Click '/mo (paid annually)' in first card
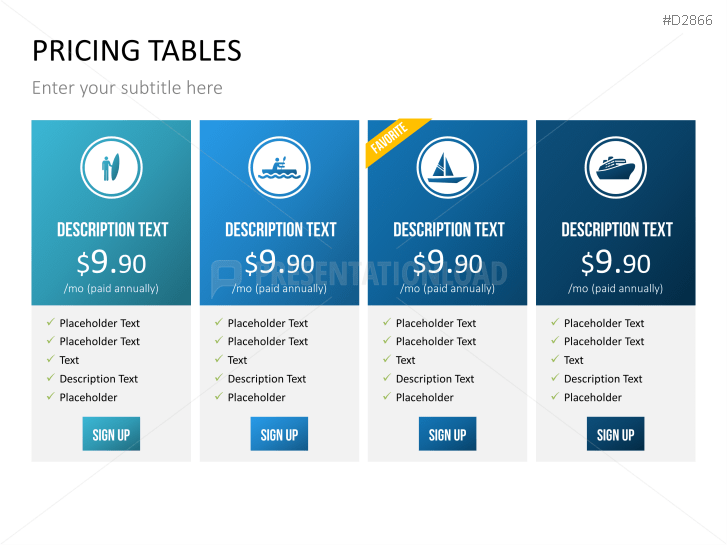The height and width of the screenshot is (545, 727). pyautogui.click(x=111, y=289)
